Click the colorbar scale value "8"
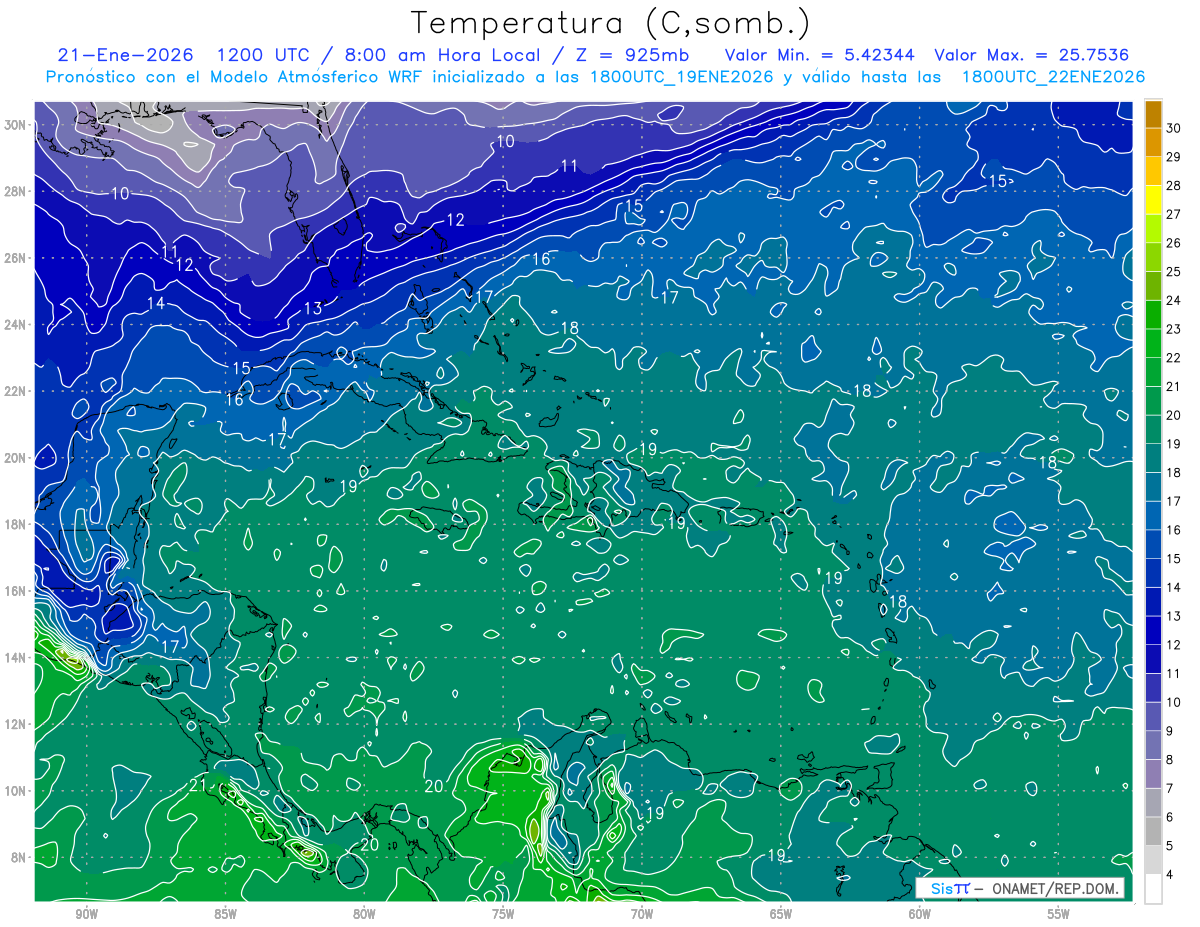This screenshot has height=927, width=1200. pyautogui.click(x=1171, y=760)
